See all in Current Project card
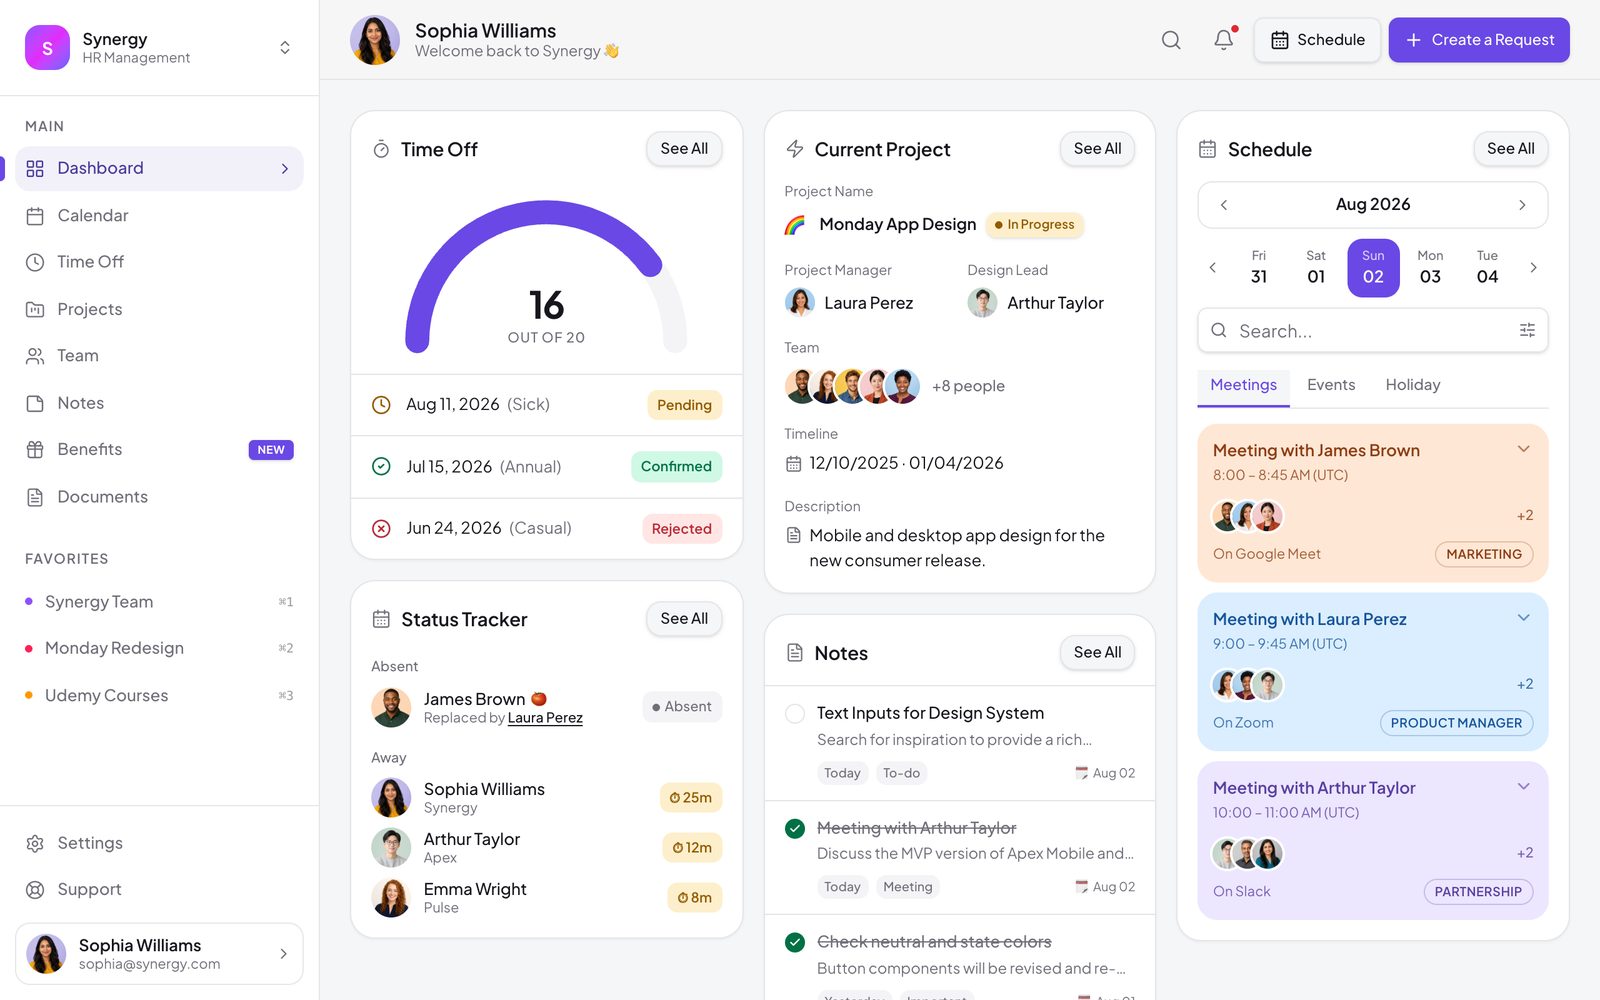1600x1000 pixels. pyautogui.click(x=1097, y=149)
